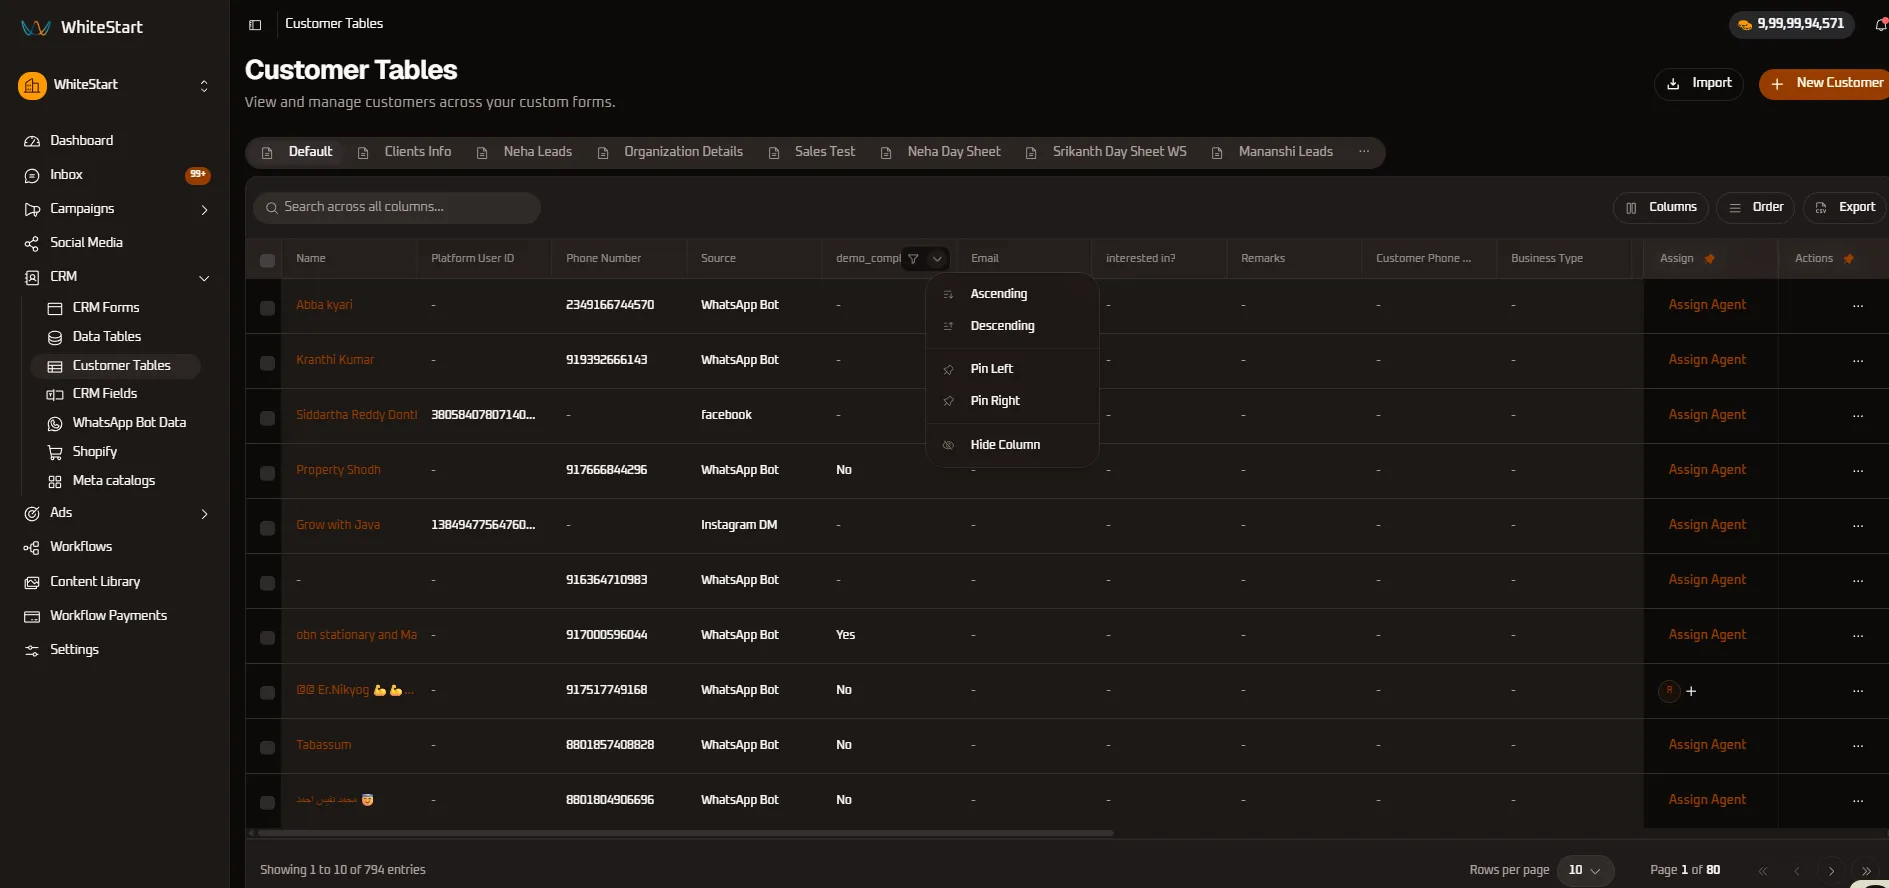Click the pin icon beside Actions header

pos(1849,259)
